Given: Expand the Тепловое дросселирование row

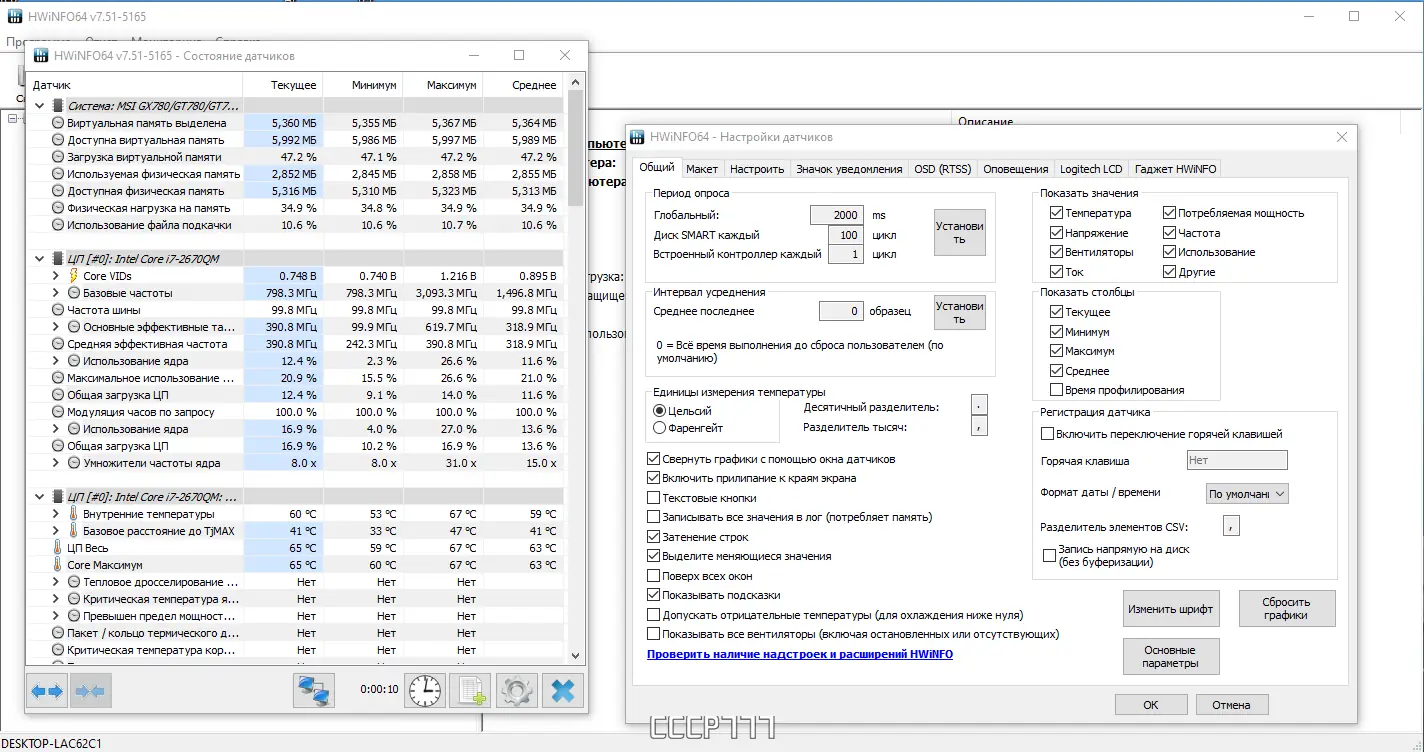Looking at the screenshot, I should click(56, 582).
